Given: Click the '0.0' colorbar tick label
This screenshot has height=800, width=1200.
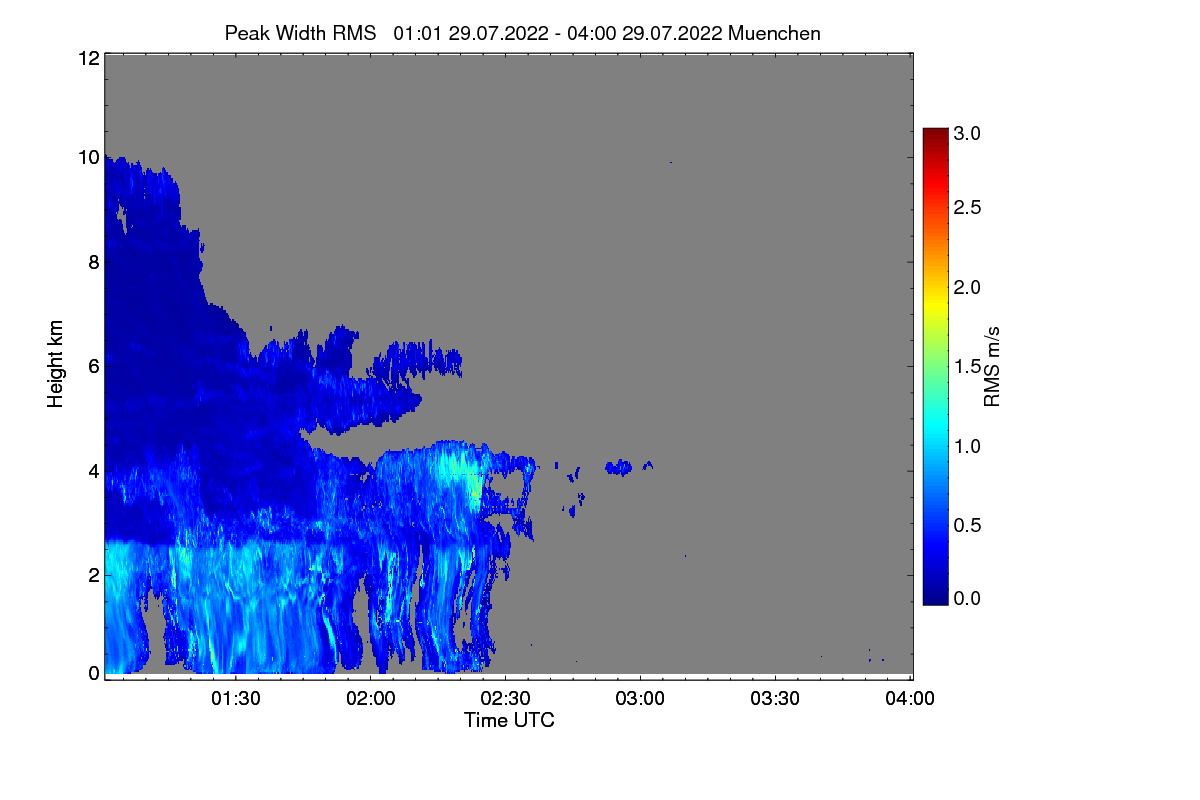Looking at the screenshot, I should tap(966, 598).
